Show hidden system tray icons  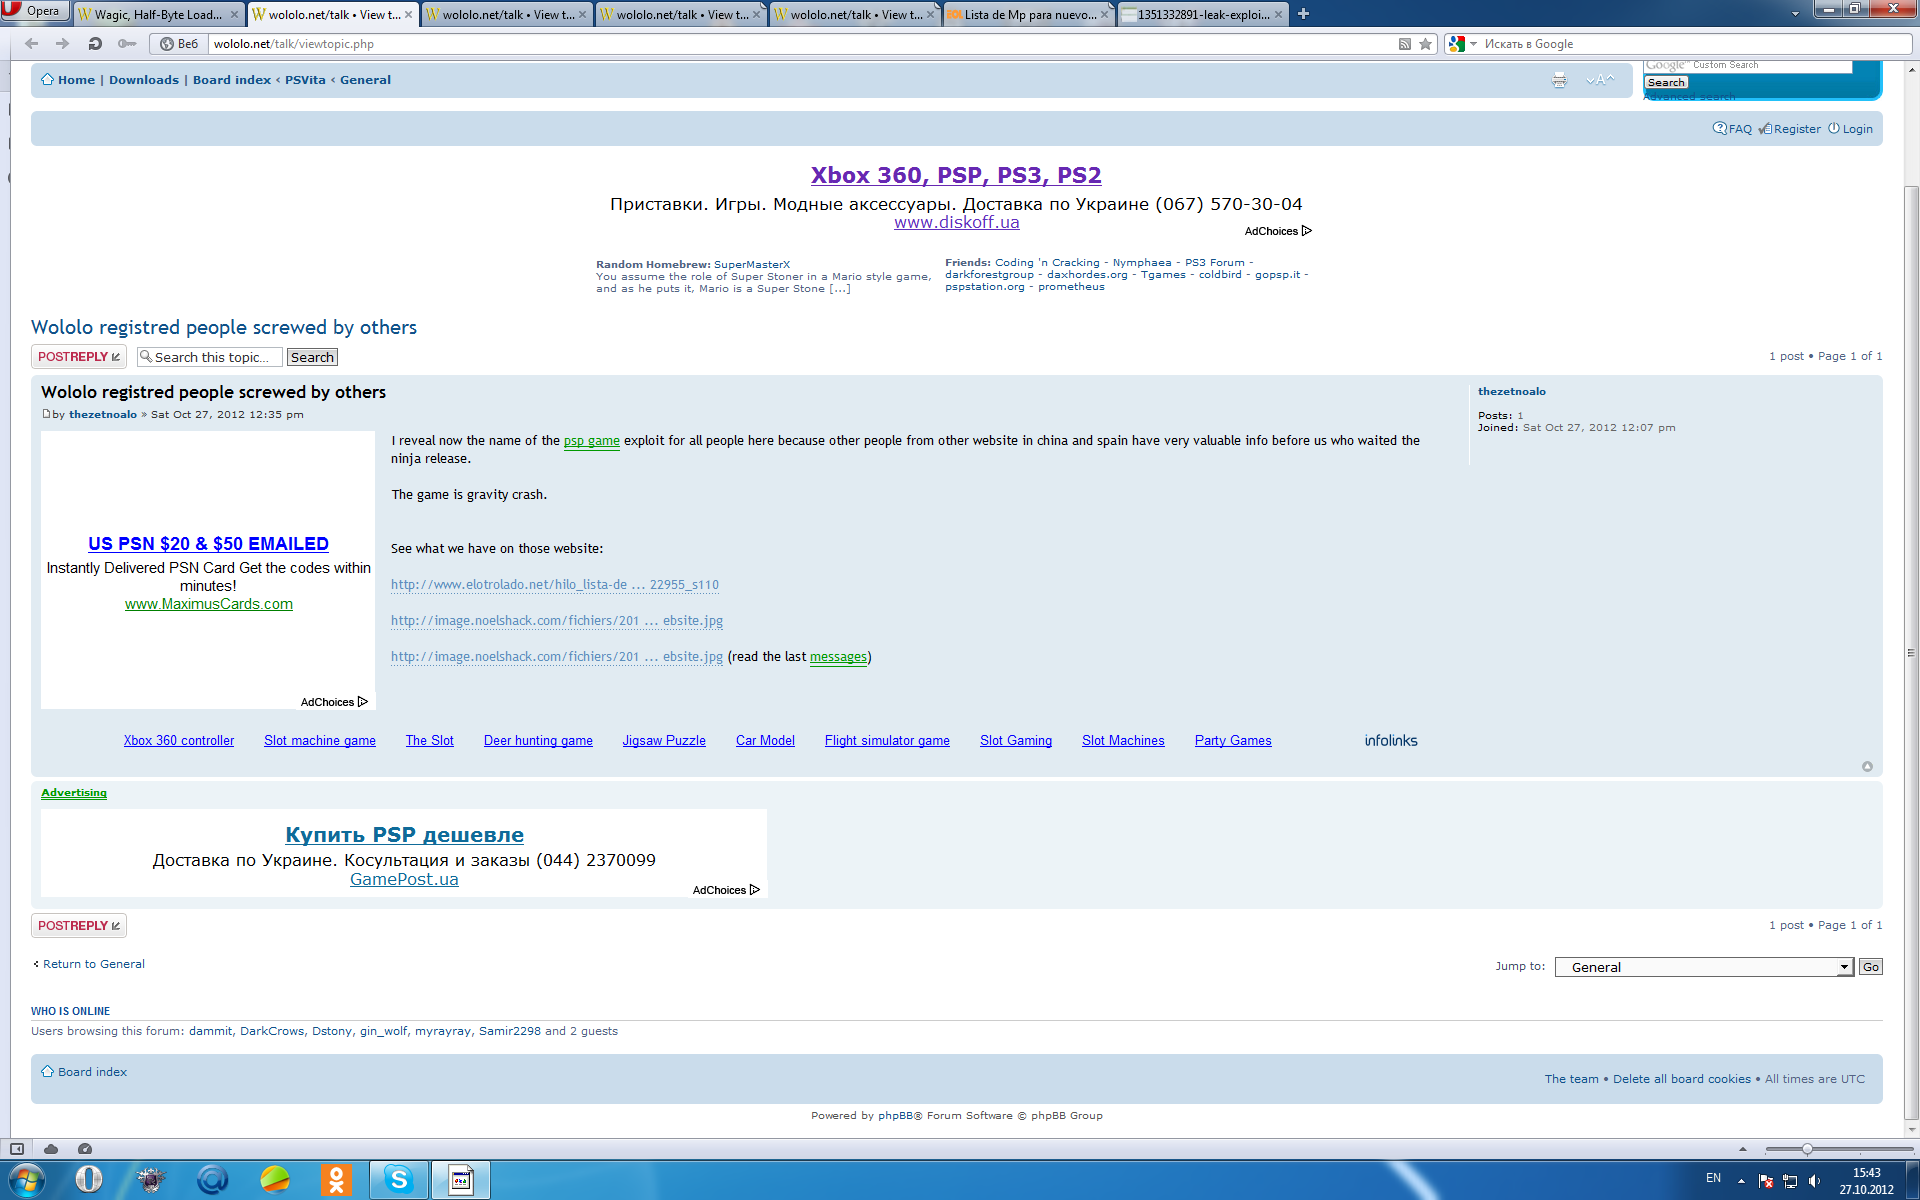coord(1741,1181)
